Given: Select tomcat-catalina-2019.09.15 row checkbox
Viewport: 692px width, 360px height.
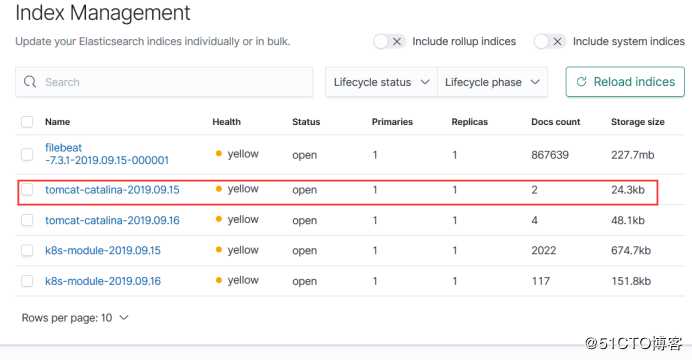Looking at the screenshot, I should coord(27,190).
